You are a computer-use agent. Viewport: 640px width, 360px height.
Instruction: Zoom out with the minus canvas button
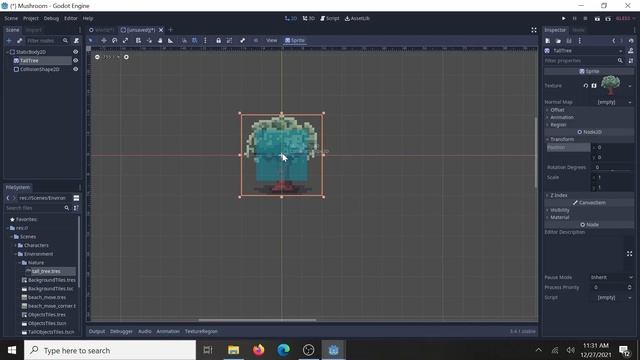click(x=97, y=57)
